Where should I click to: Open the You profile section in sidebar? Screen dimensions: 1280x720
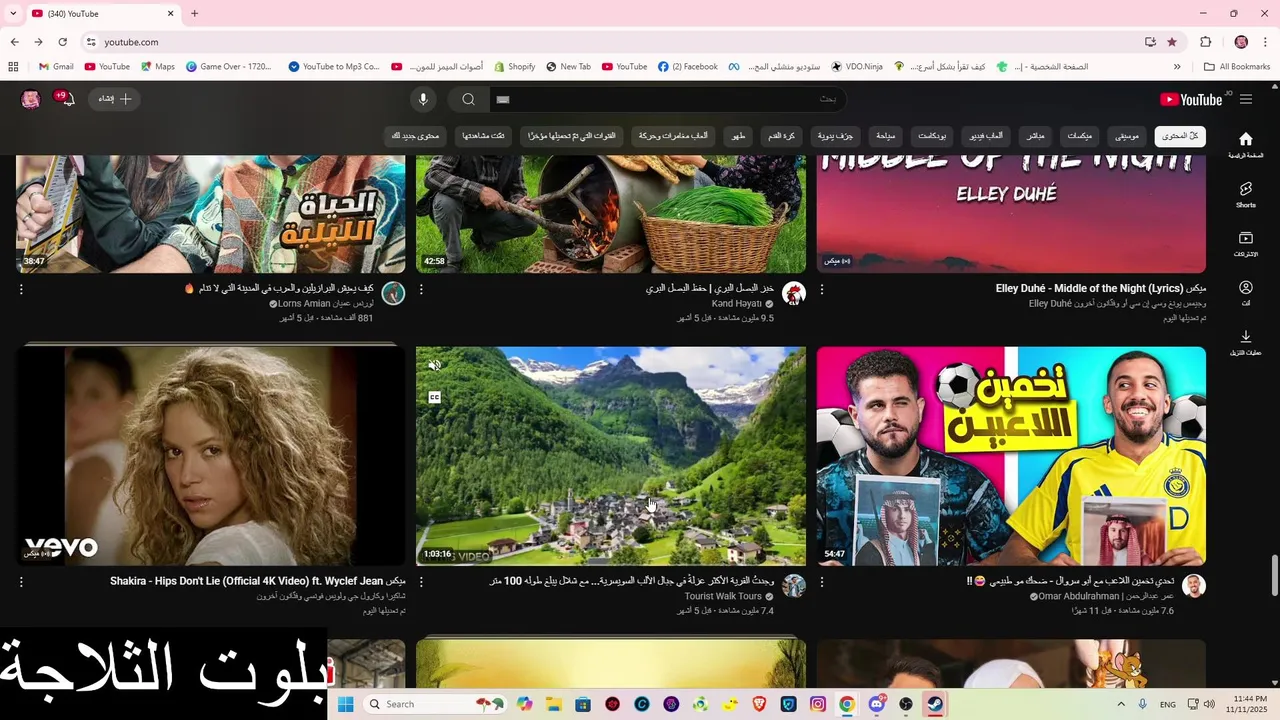[1246, 293]
